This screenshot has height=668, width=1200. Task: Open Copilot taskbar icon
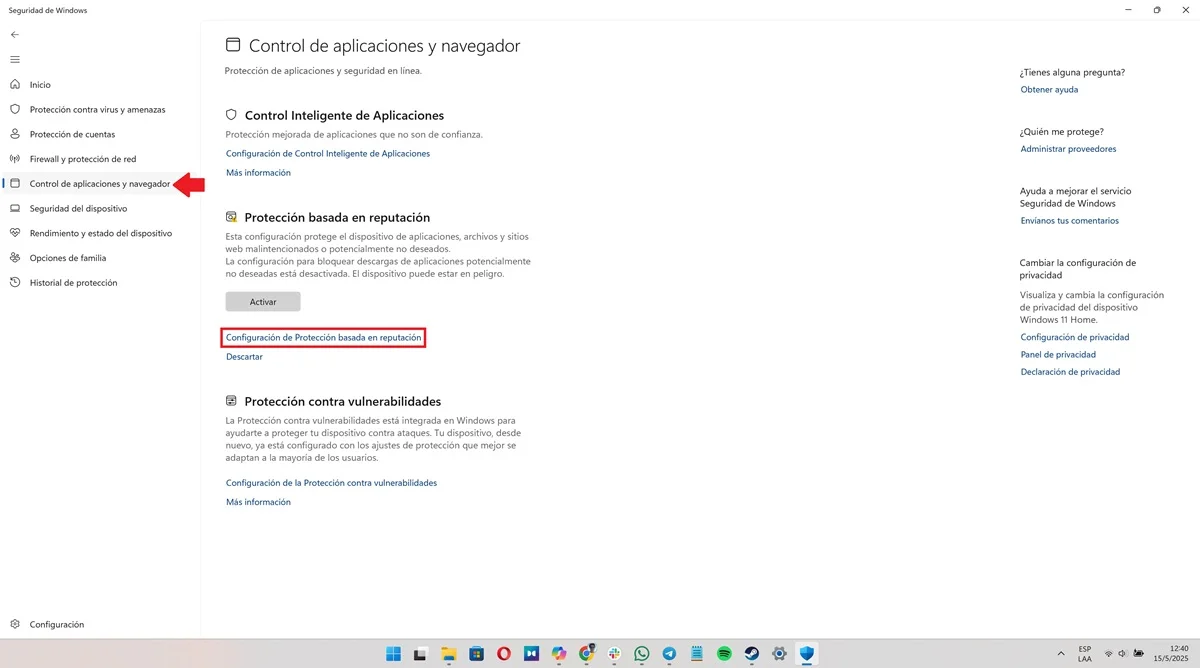click(x=559, y=654)
